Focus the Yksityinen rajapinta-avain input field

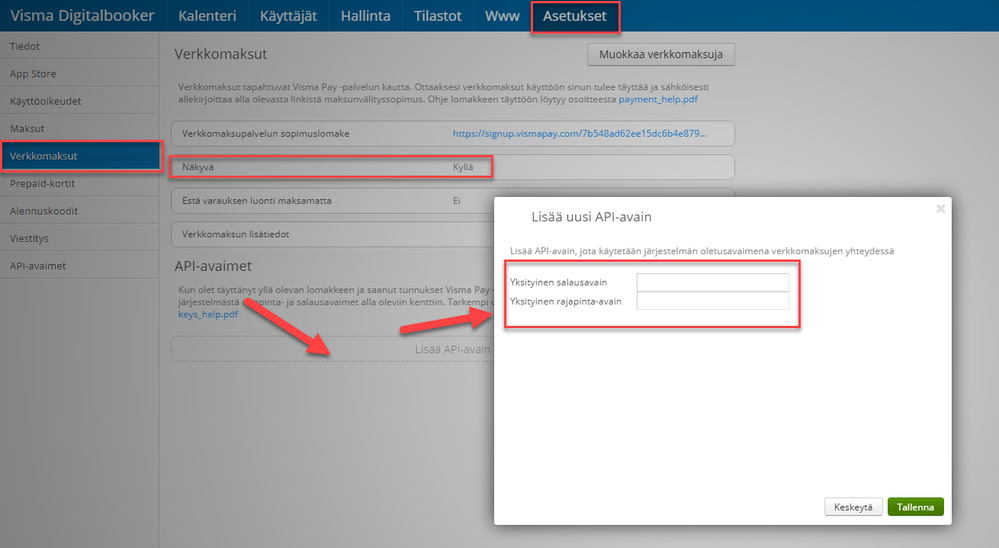click(x=713, y=301)
